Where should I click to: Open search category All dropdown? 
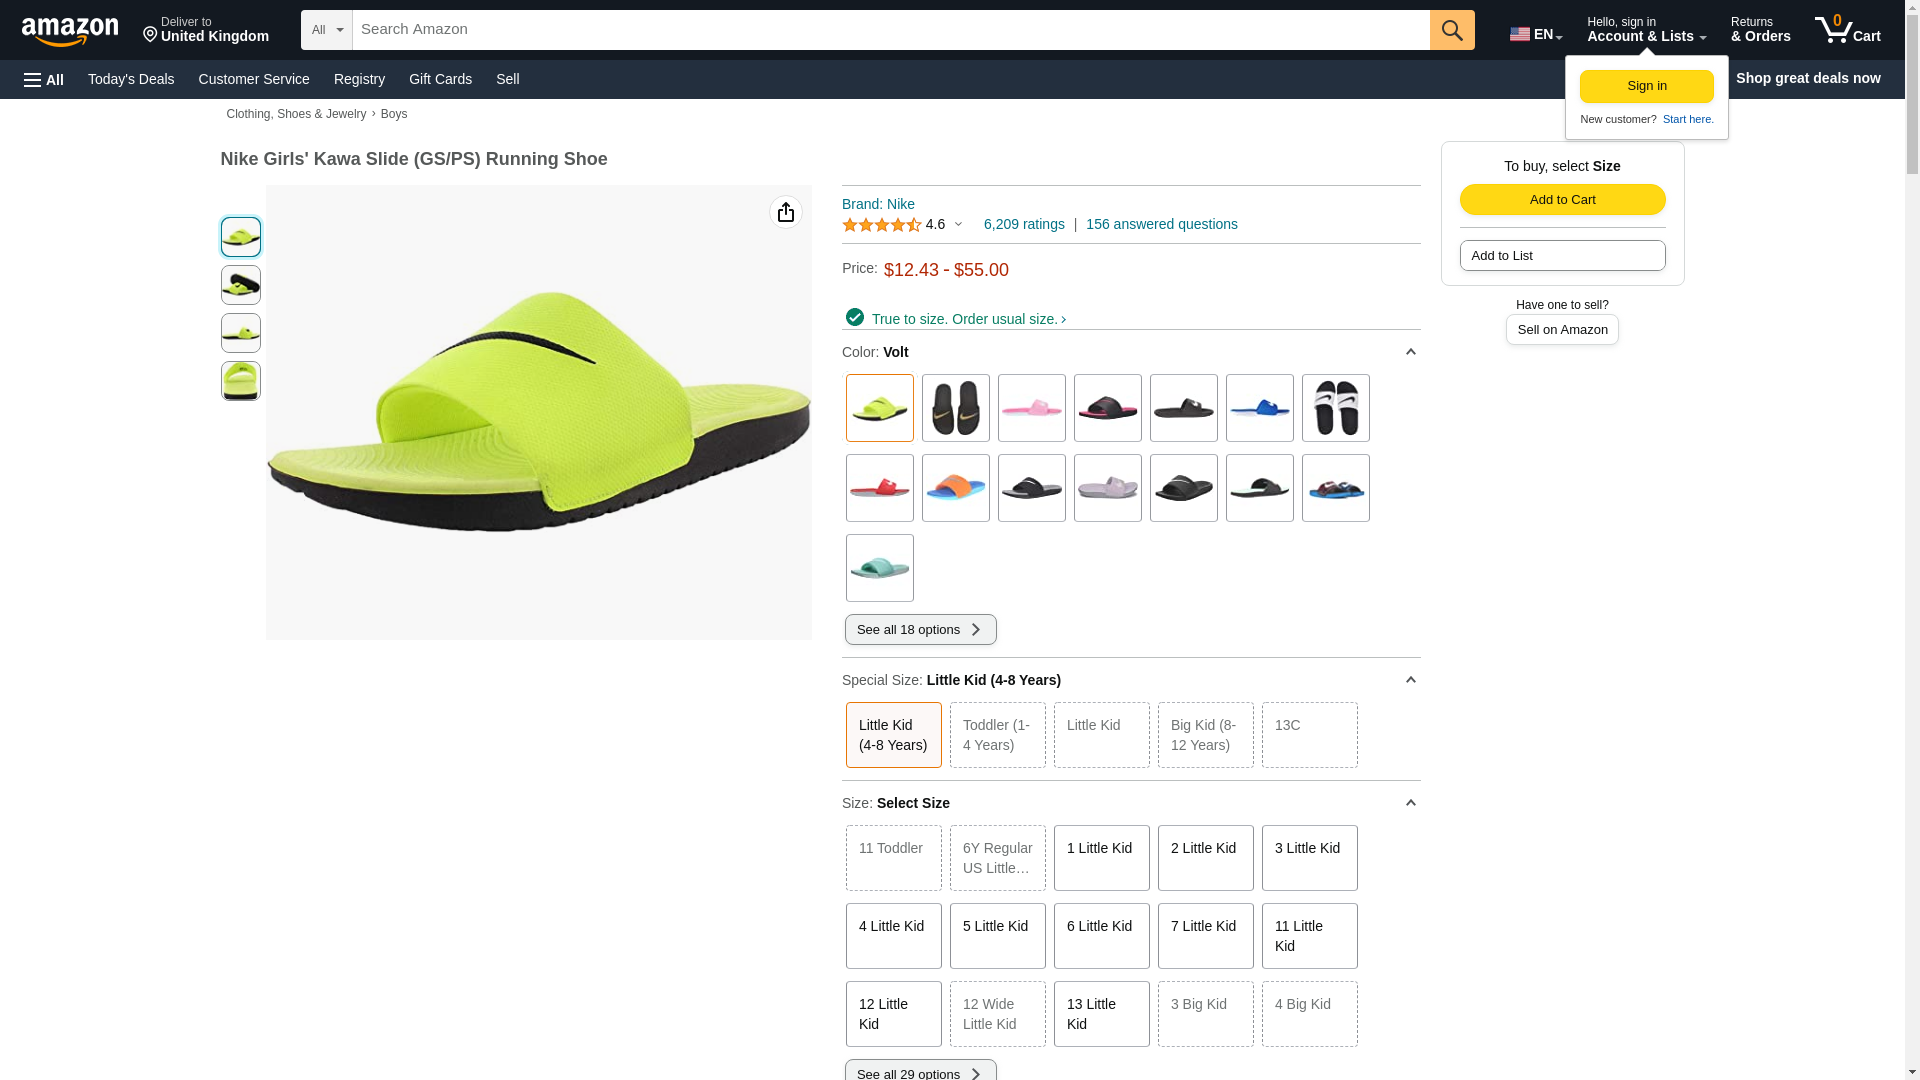pos(326,30)
